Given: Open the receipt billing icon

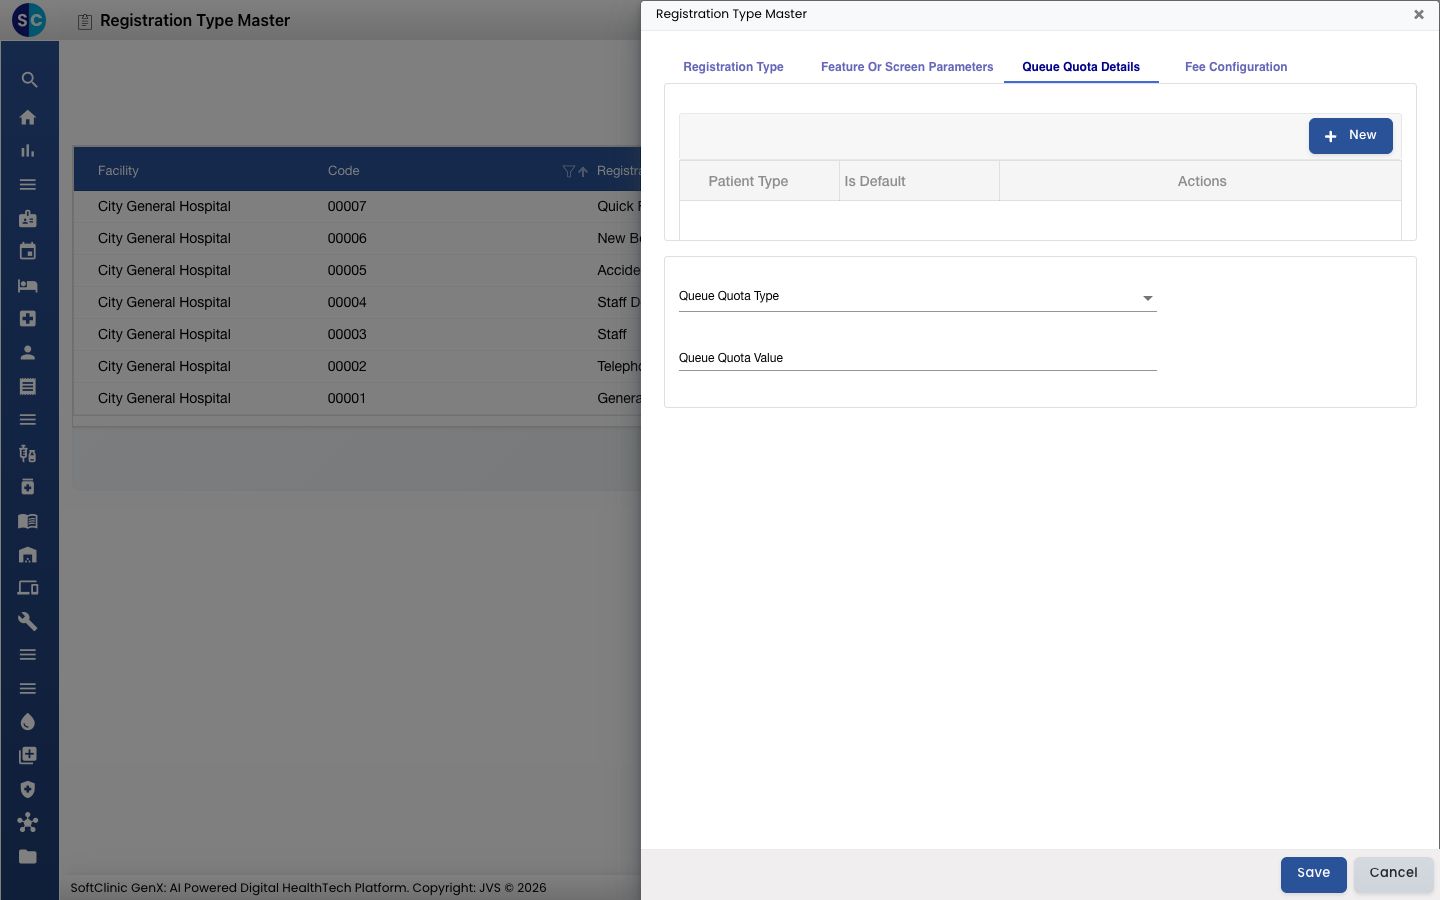Looking at the screenshot, I should pyautogui.click(x=28, y=386).
